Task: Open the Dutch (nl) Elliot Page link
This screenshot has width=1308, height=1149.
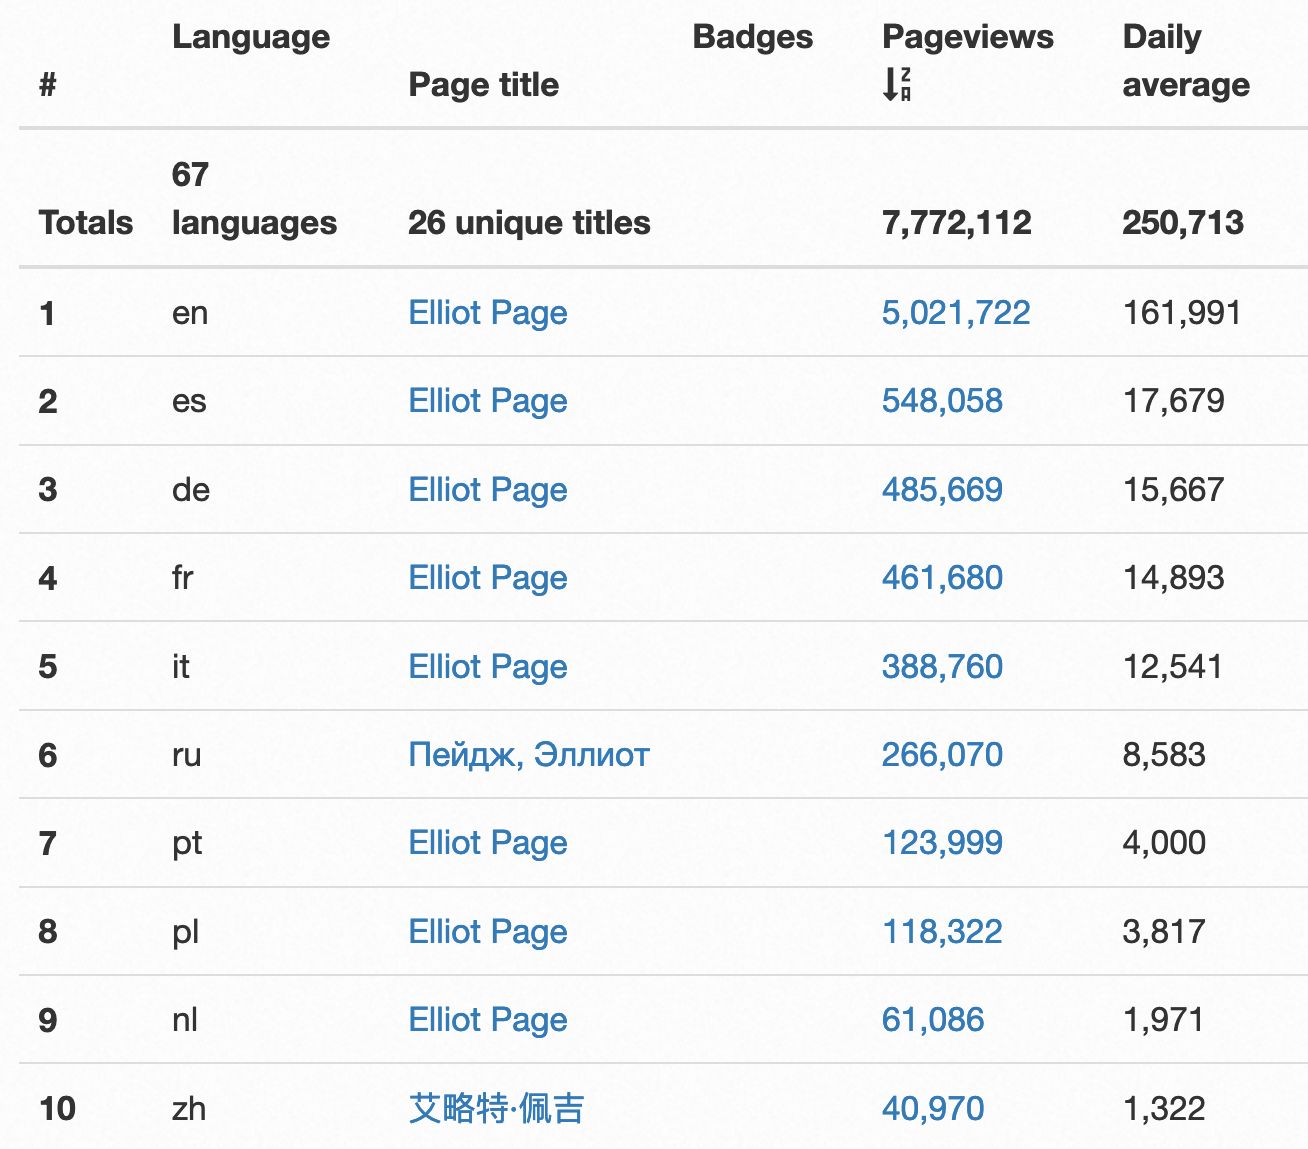Action: tap(488, 1020)
